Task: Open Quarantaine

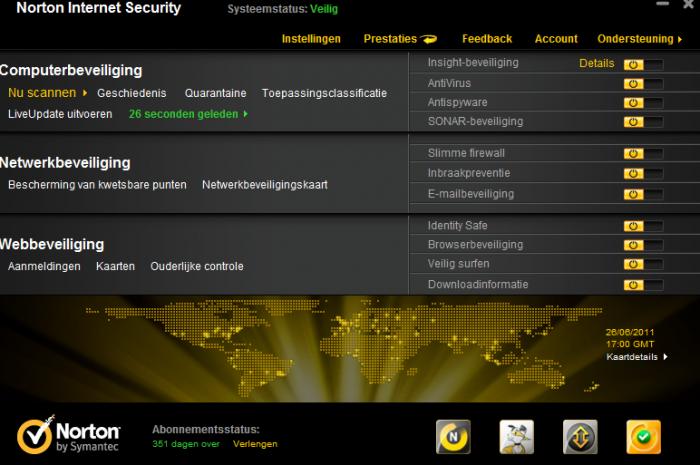Action: click(216, 93)
